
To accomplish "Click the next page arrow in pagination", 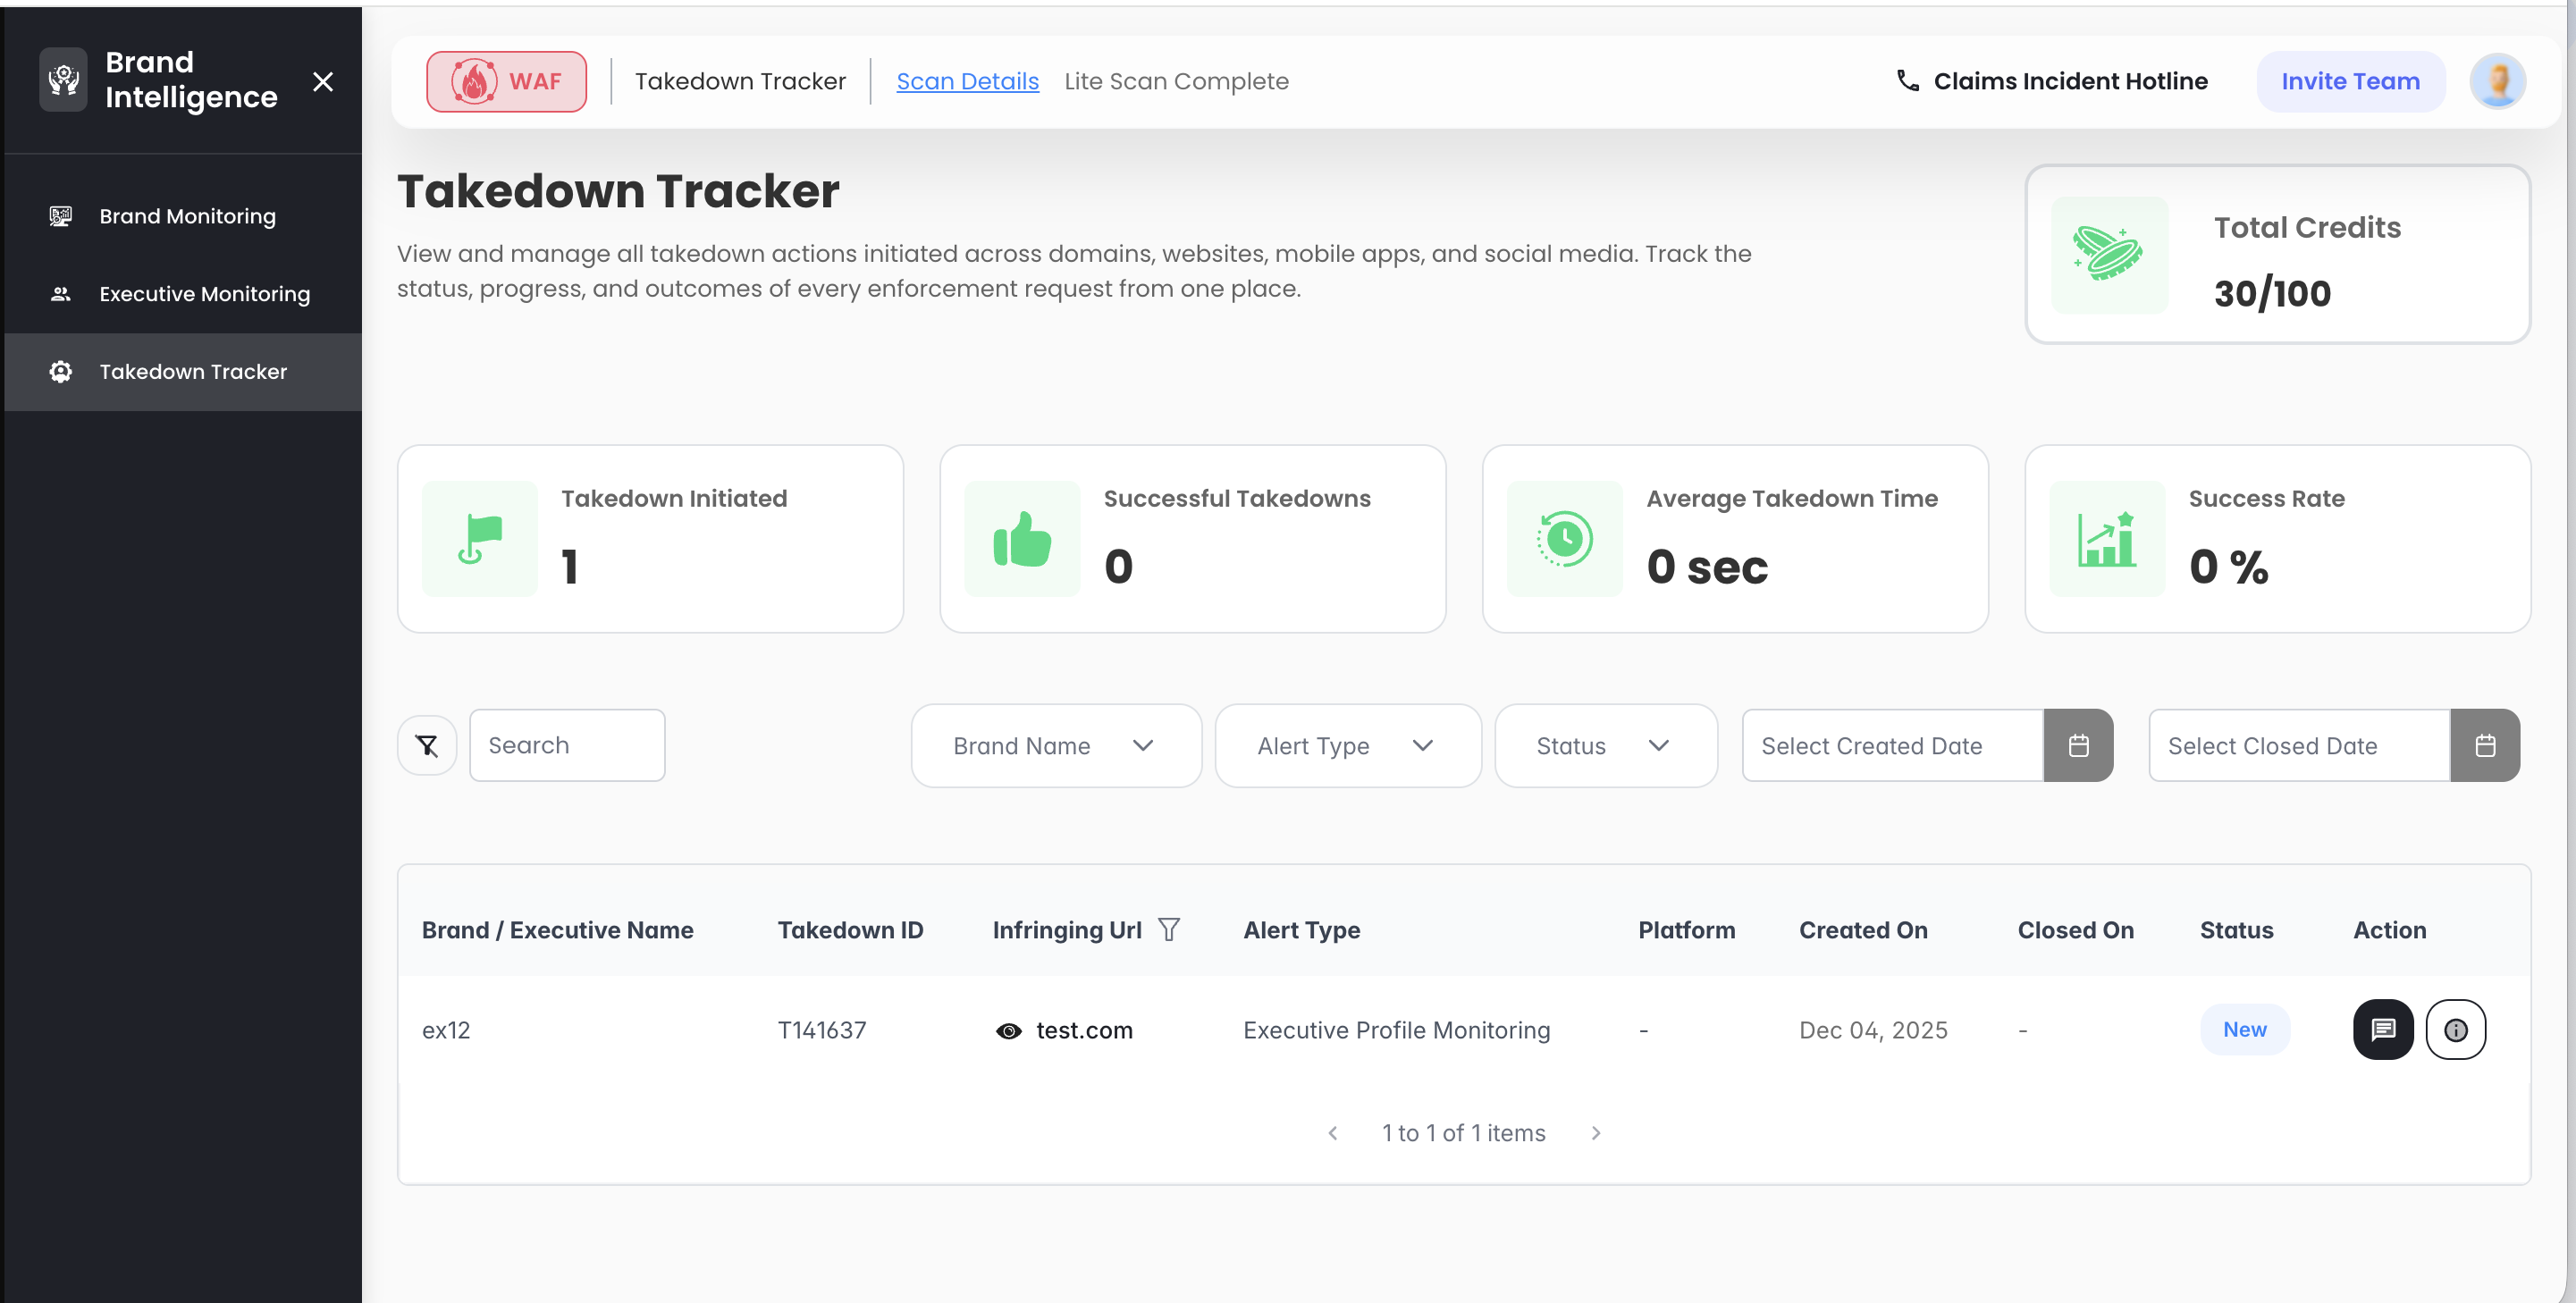I will tap(1595, 1132).
